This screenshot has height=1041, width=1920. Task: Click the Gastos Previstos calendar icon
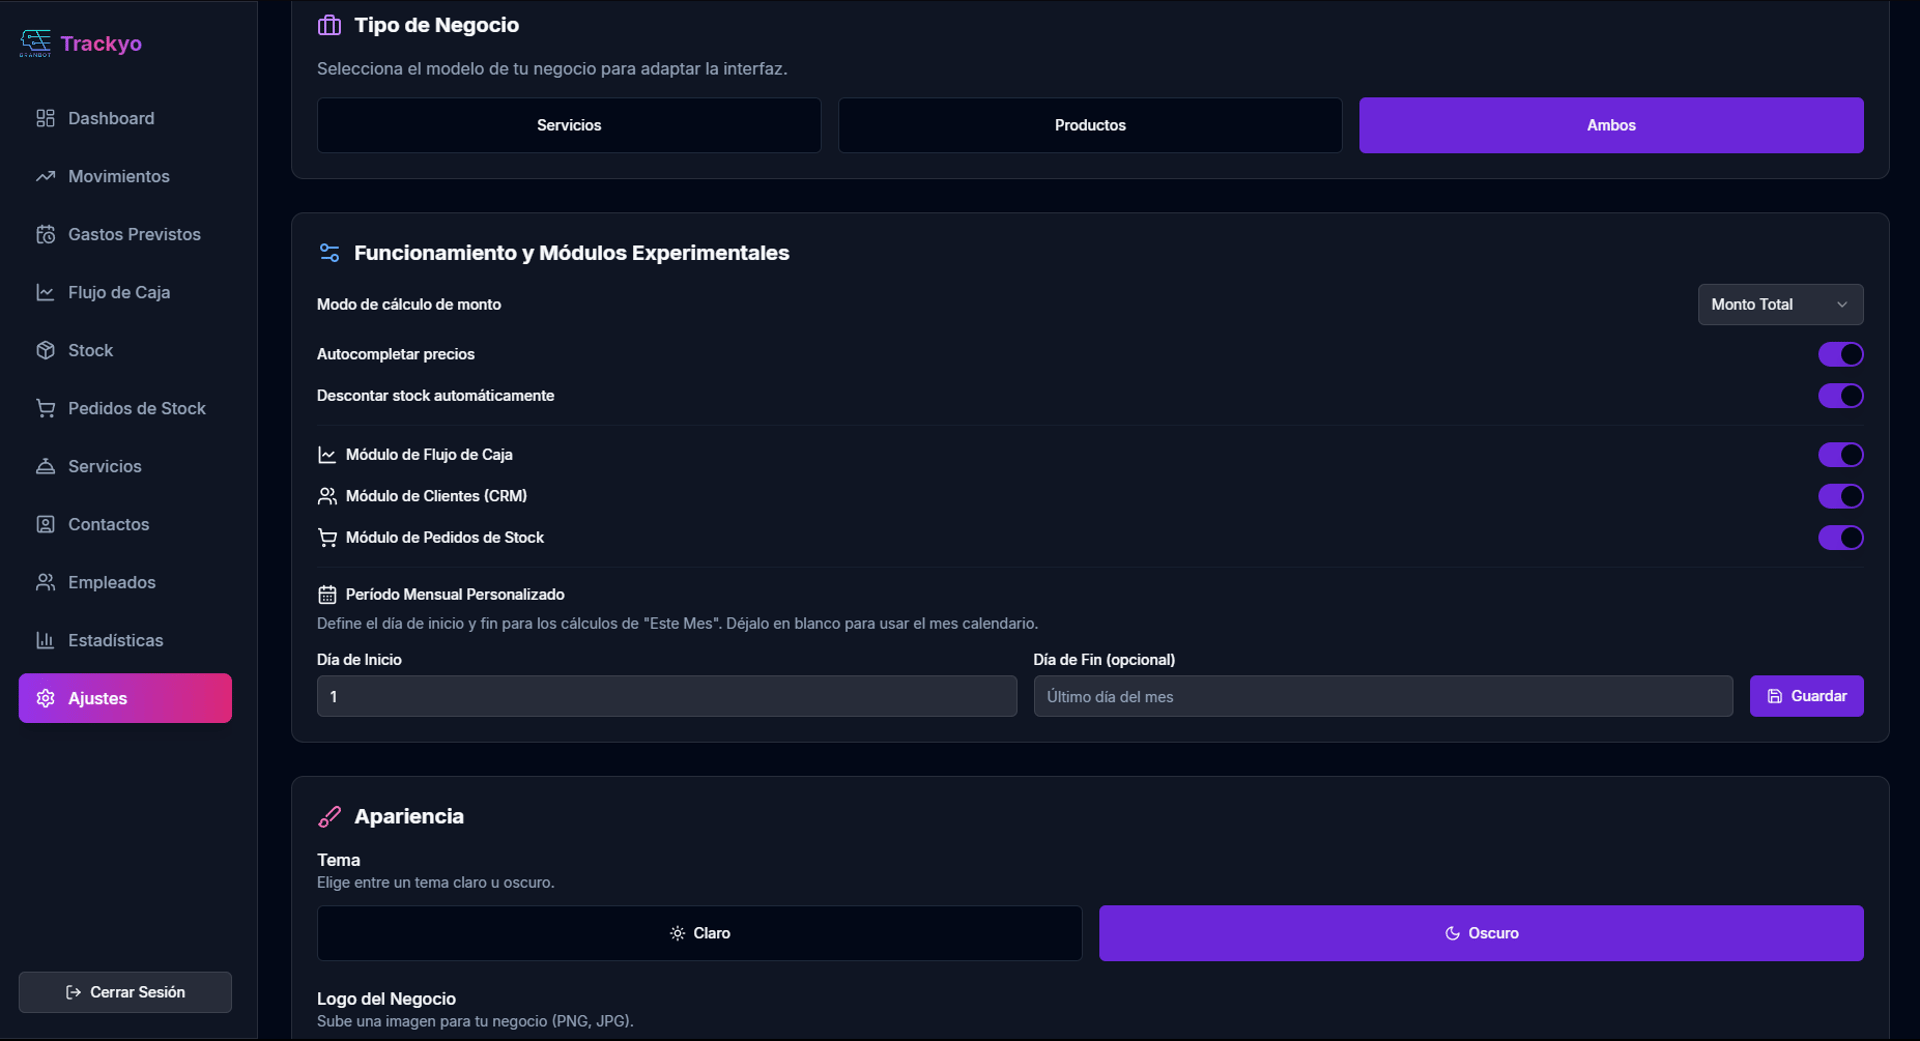click(45, 234)
